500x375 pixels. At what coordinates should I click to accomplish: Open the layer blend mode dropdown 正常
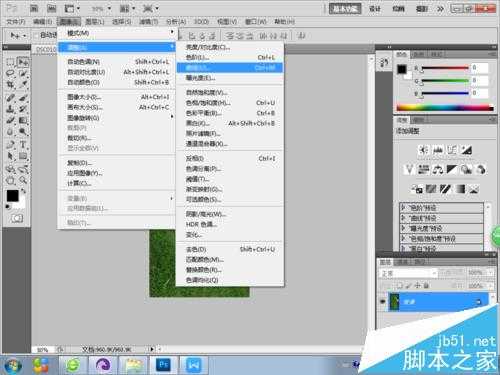point(408,273)
